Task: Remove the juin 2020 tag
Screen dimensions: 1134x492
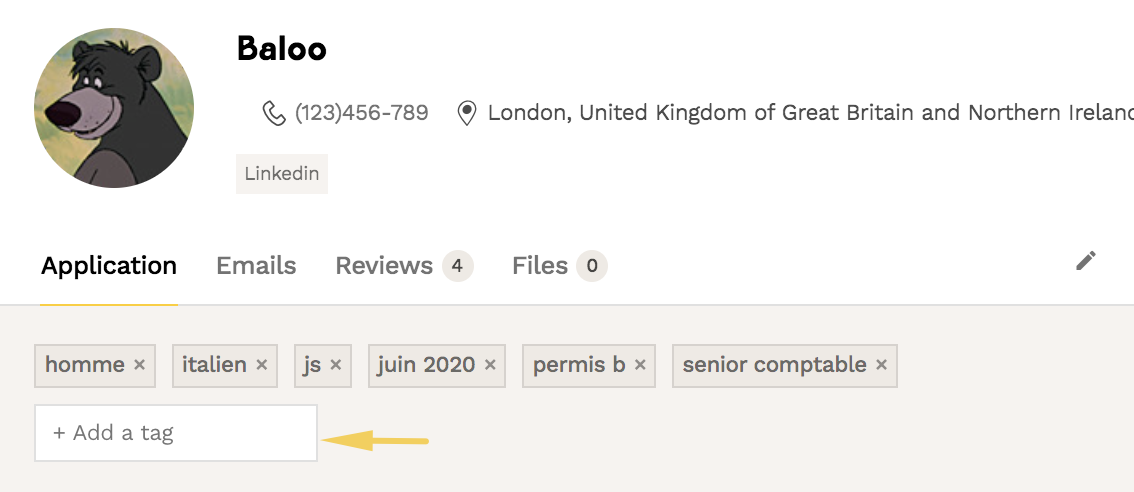Action: (490, 365)
